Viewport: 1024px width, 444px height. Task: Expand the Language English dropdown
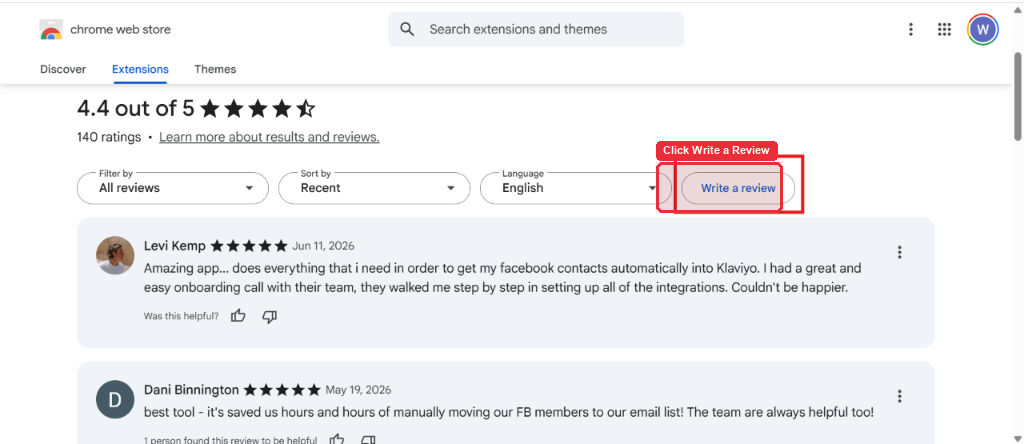[575, 188]
